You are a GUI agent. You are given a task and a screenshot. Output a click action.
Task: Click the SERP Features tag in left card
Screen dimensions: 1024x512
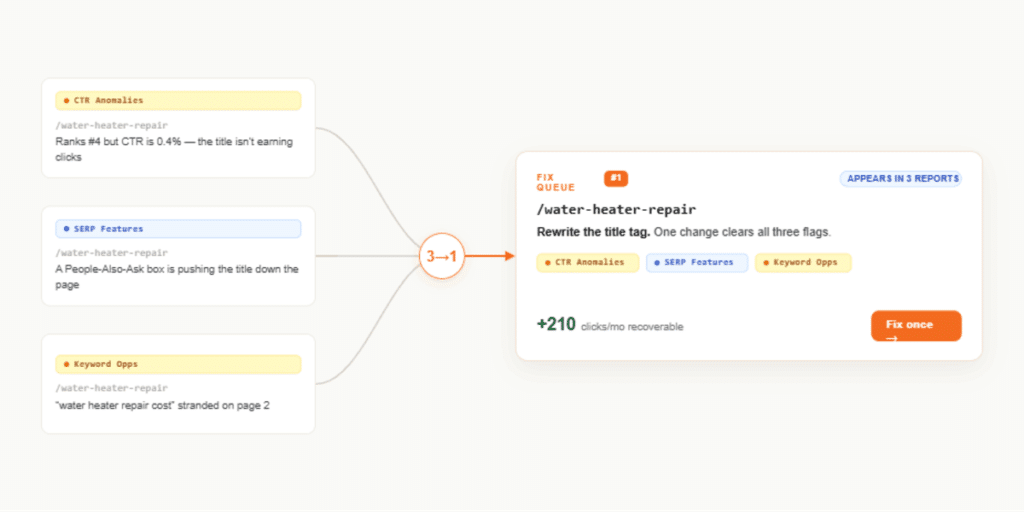coord(178,229)
